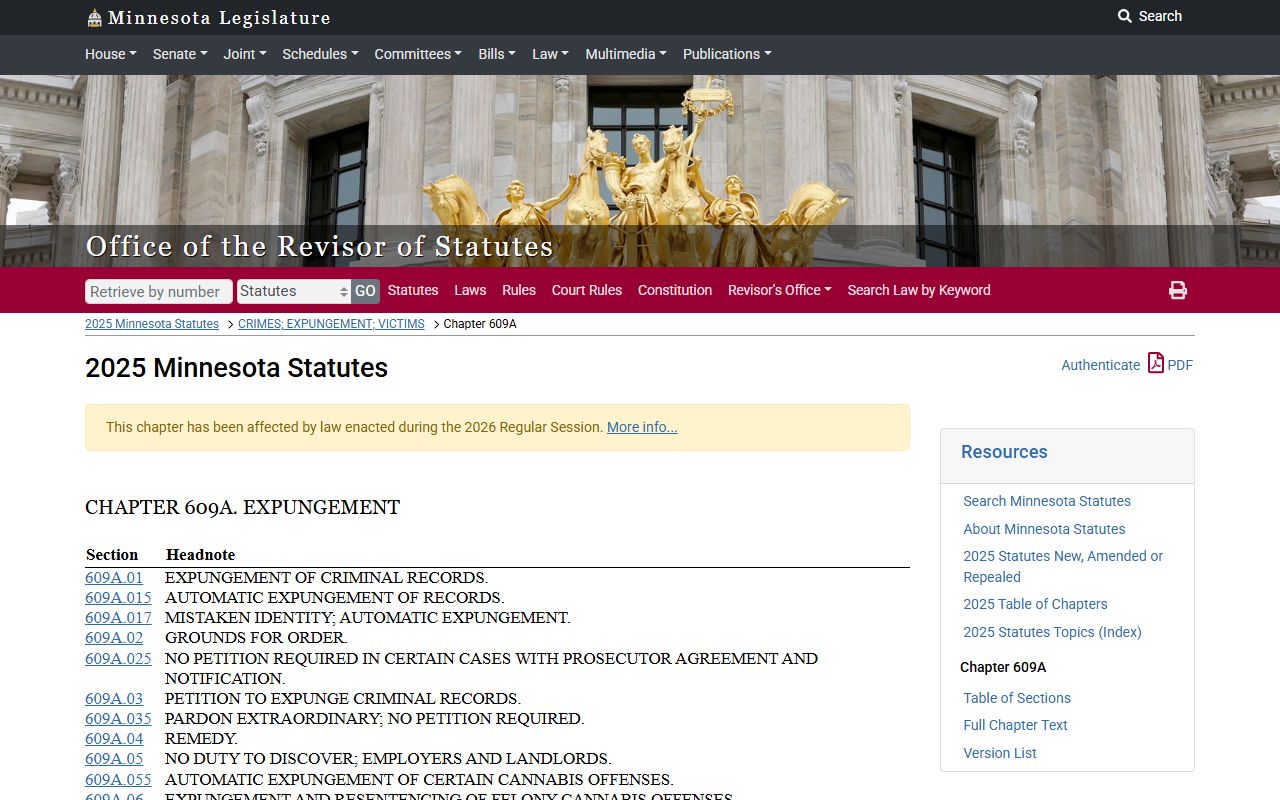Expand the House dropdown menu

coord(110,54)
